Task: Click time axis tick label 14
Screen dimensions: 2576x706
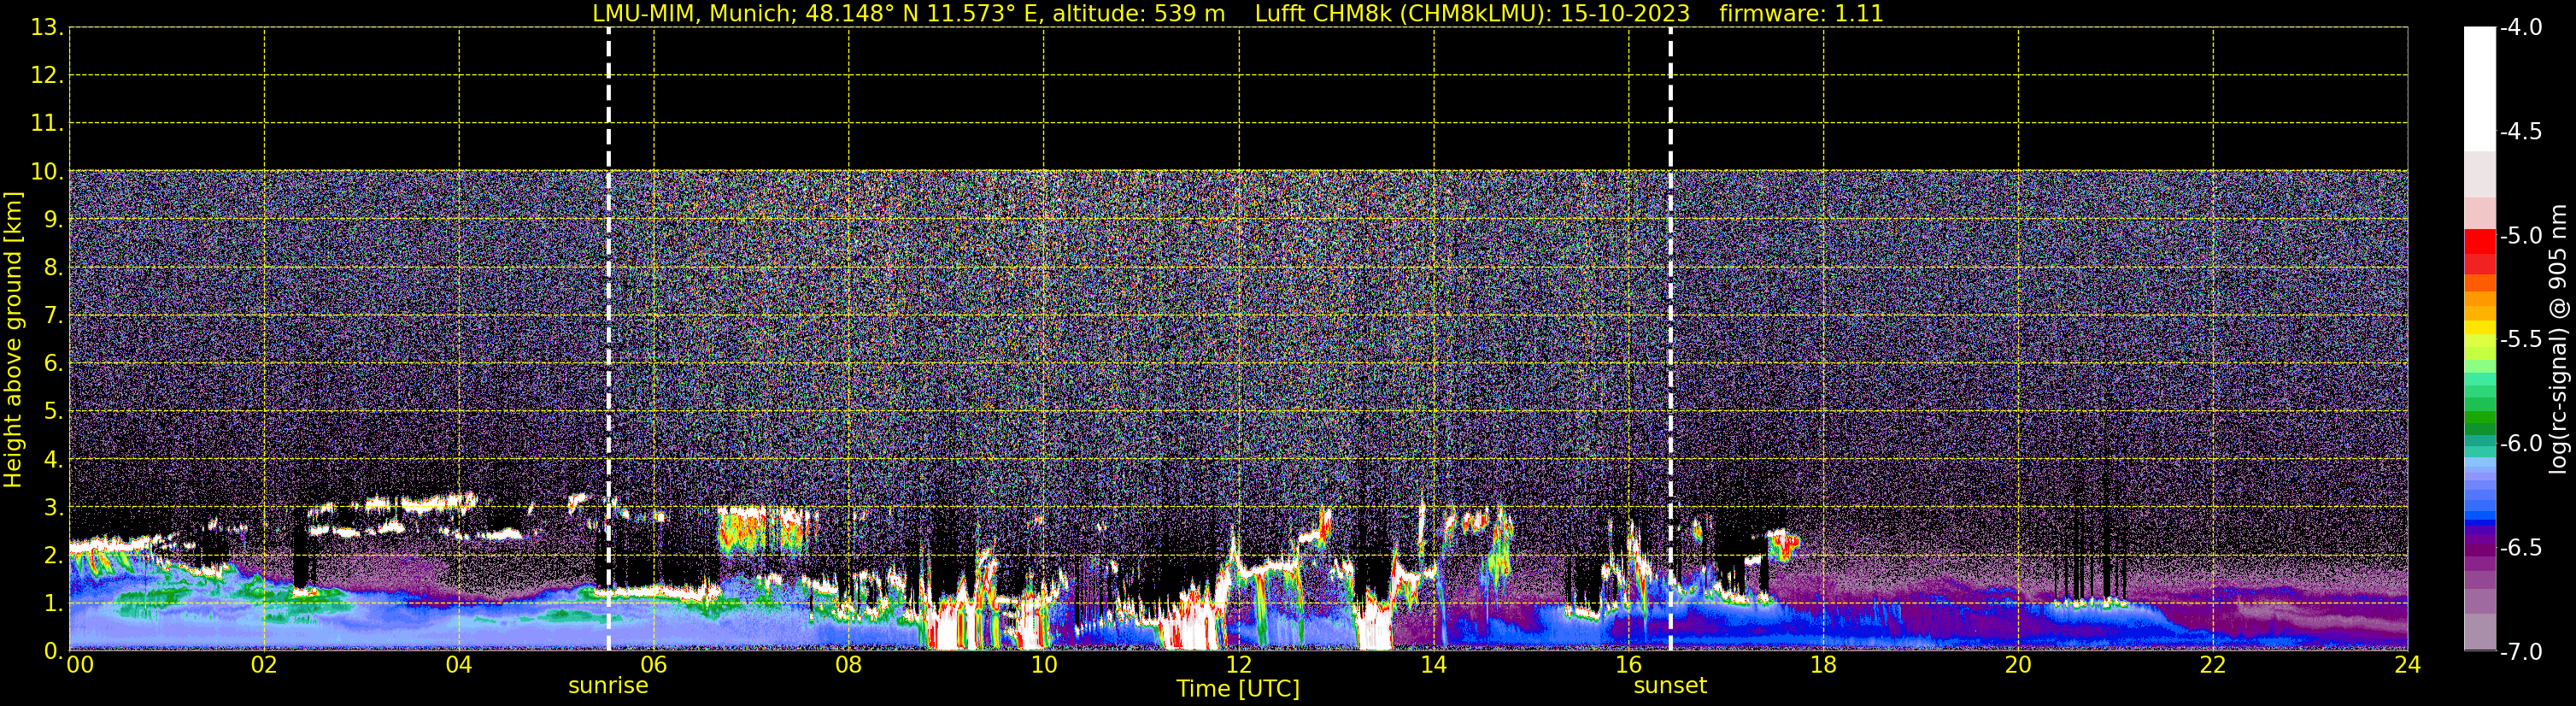Action: (1434, 665)
